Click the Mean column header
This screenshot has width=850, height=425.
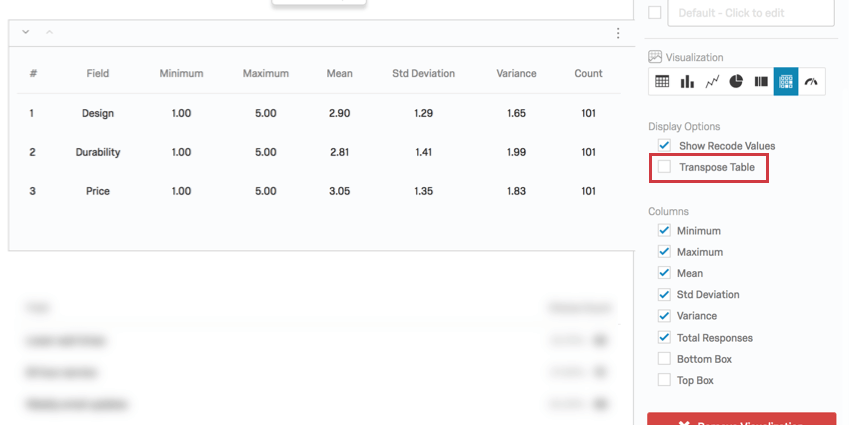(x=339, y=73)
